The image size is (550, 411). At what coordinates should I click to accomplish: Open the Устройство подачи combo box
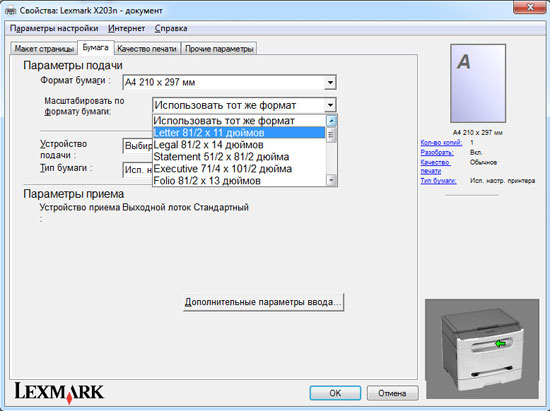point(138,146)
